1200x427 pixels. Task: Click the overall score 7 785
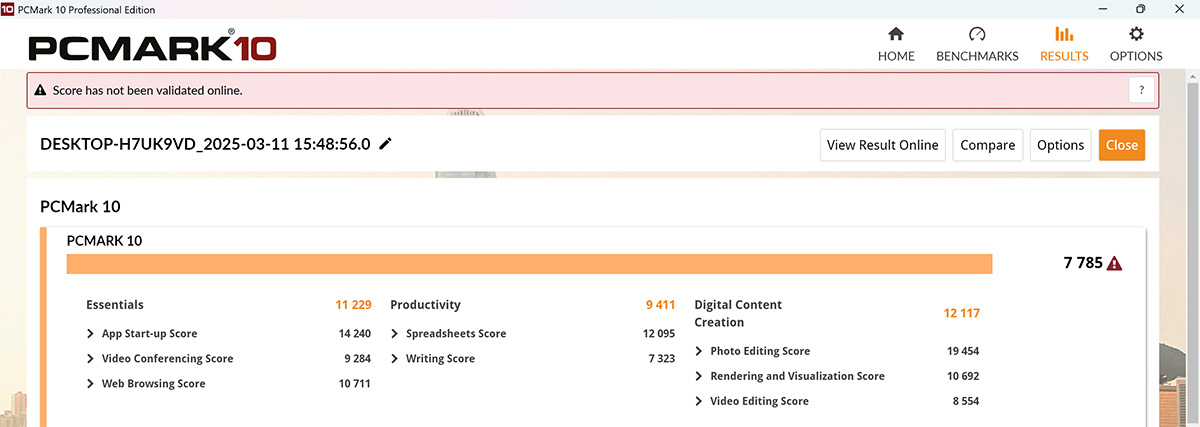(1082, 264)
